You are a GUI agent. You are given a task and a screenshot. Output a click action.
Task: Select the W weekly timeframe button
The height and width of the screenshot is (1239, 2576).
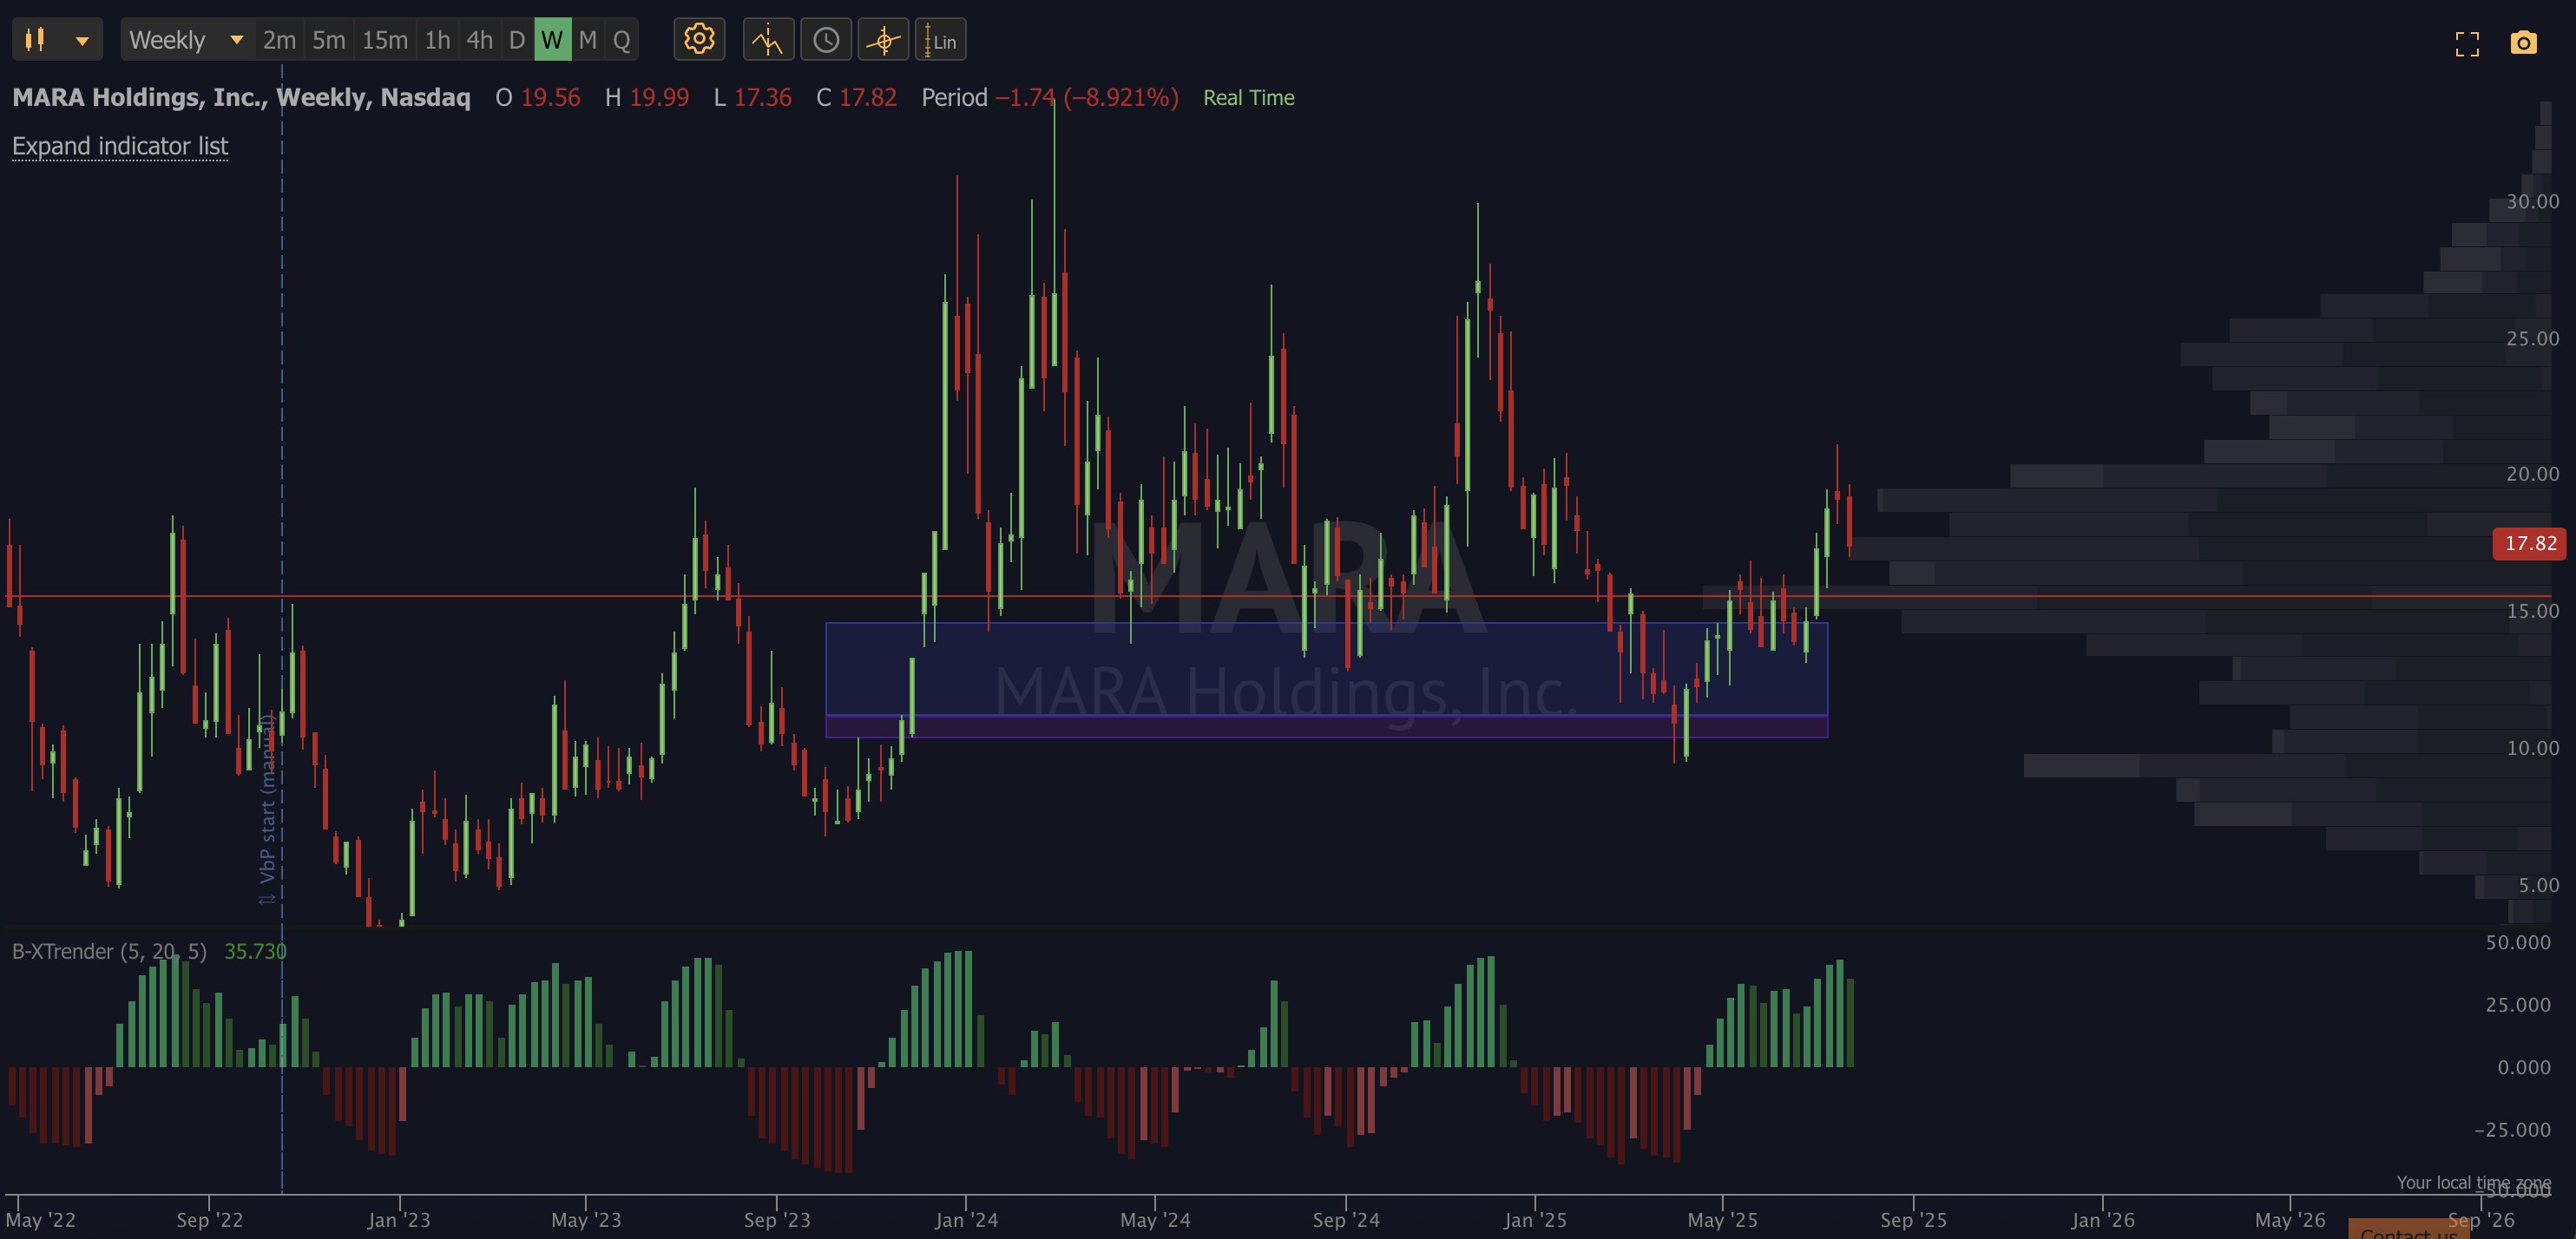[x=552, y=40]
